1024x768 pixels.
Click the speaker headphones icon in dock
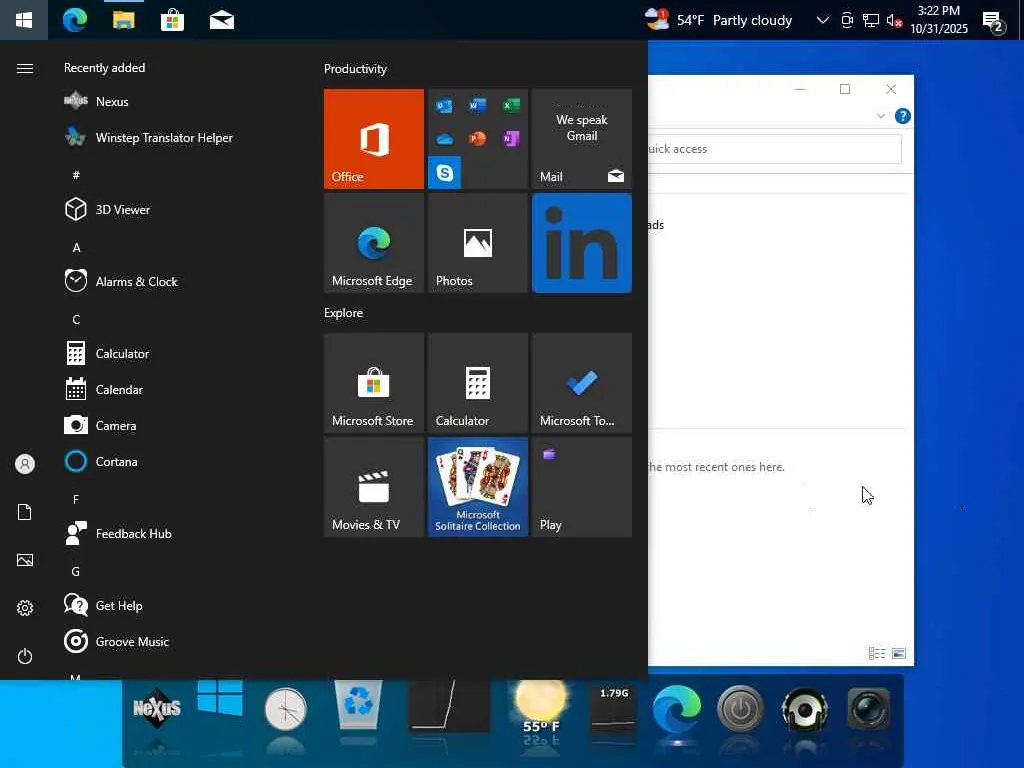(x=805, y=709)
